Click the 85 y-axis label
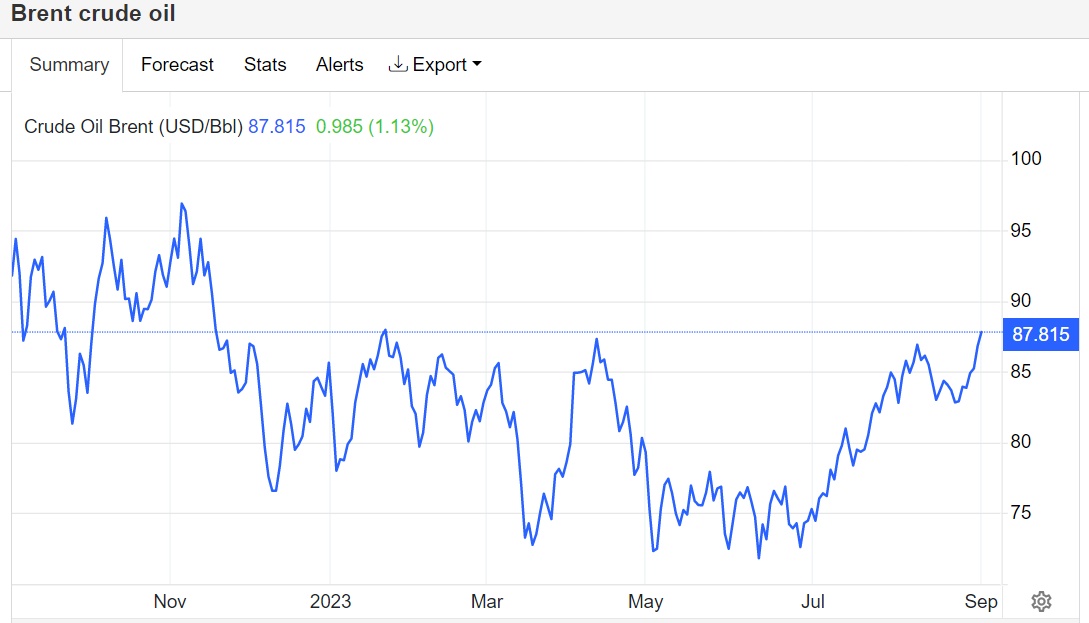Screen dimensions: 1089x623 pyautogui.click(x=1020, y=372)
